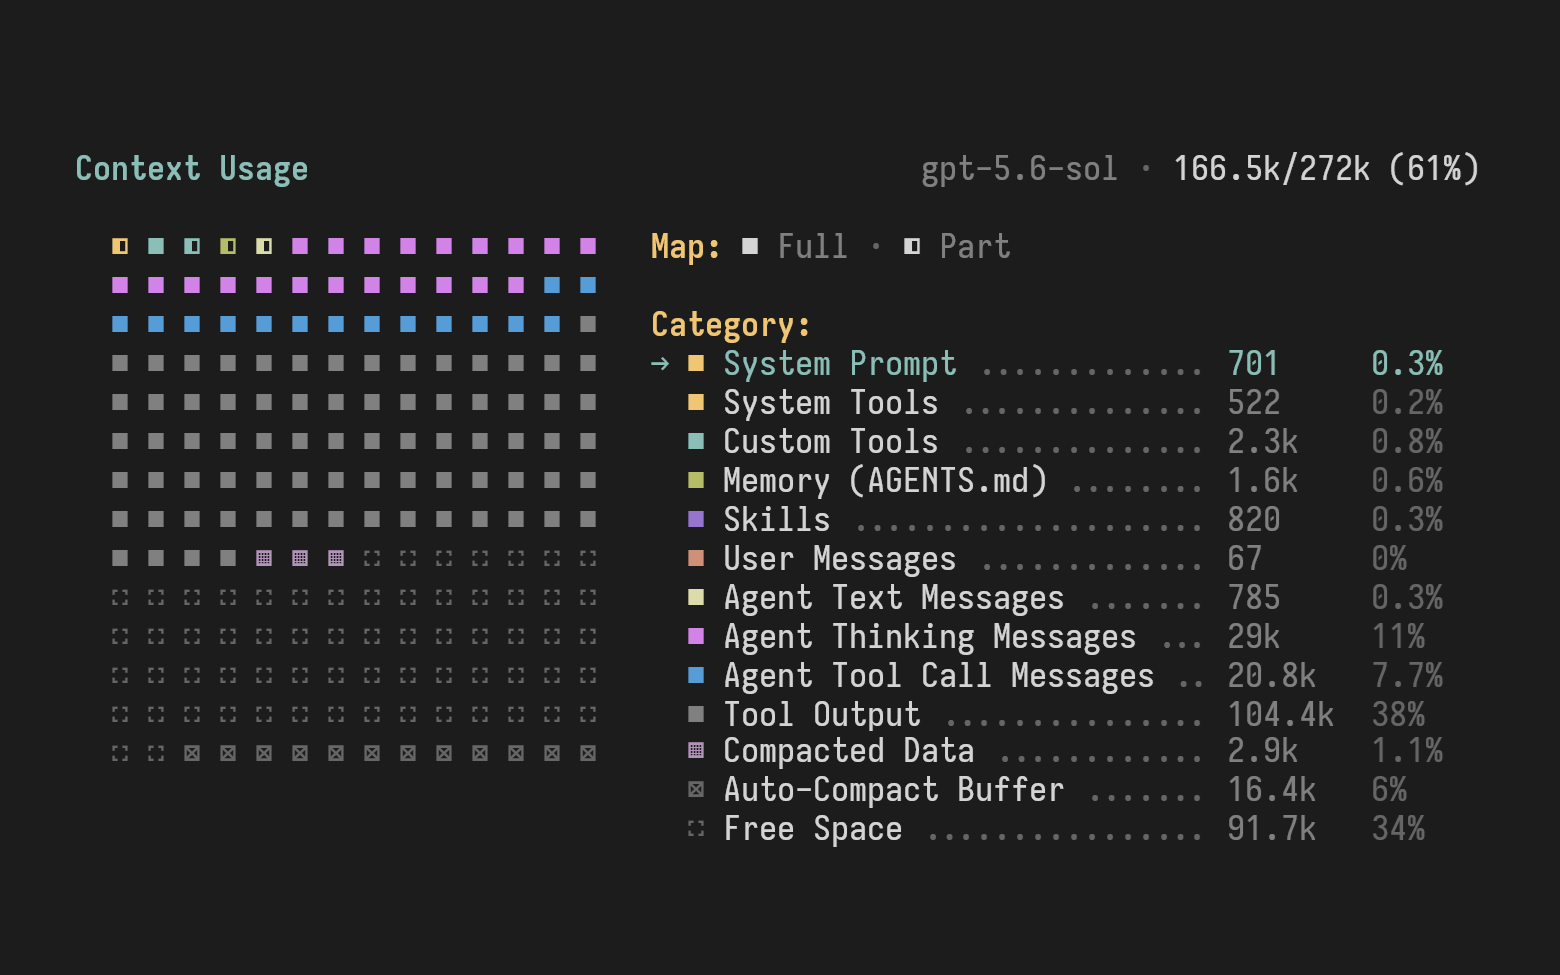Click the 38% Tool Output percentage
Image resolution: width=1560 pixels, height=975 pixels.
[1398, 715]
